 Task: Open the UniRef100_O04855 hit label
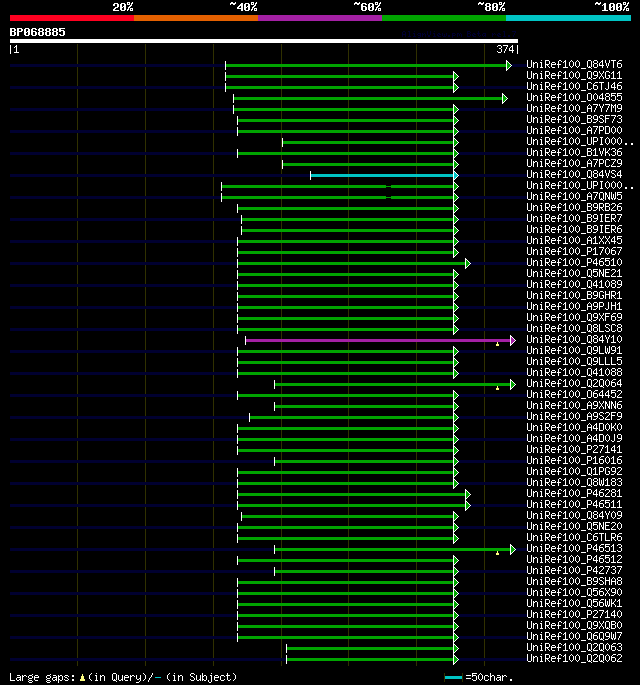[574, 97]
